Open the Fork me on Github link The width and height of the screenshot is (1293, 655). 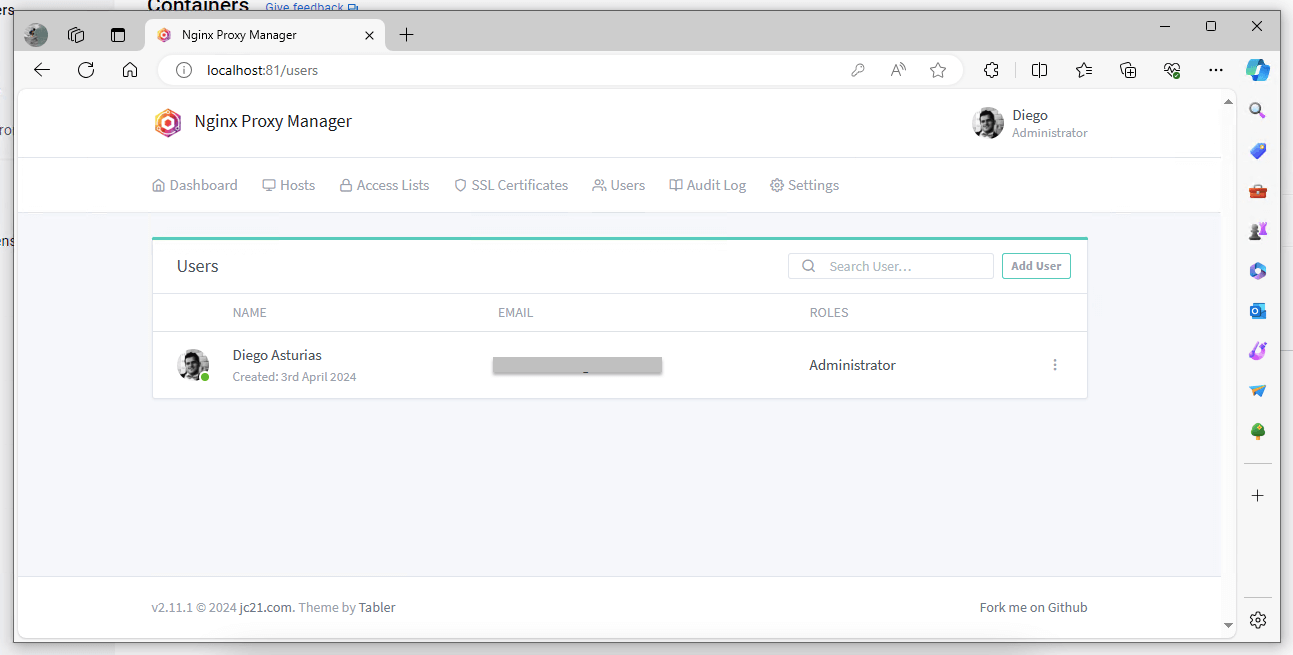(x=1033, y=607)
